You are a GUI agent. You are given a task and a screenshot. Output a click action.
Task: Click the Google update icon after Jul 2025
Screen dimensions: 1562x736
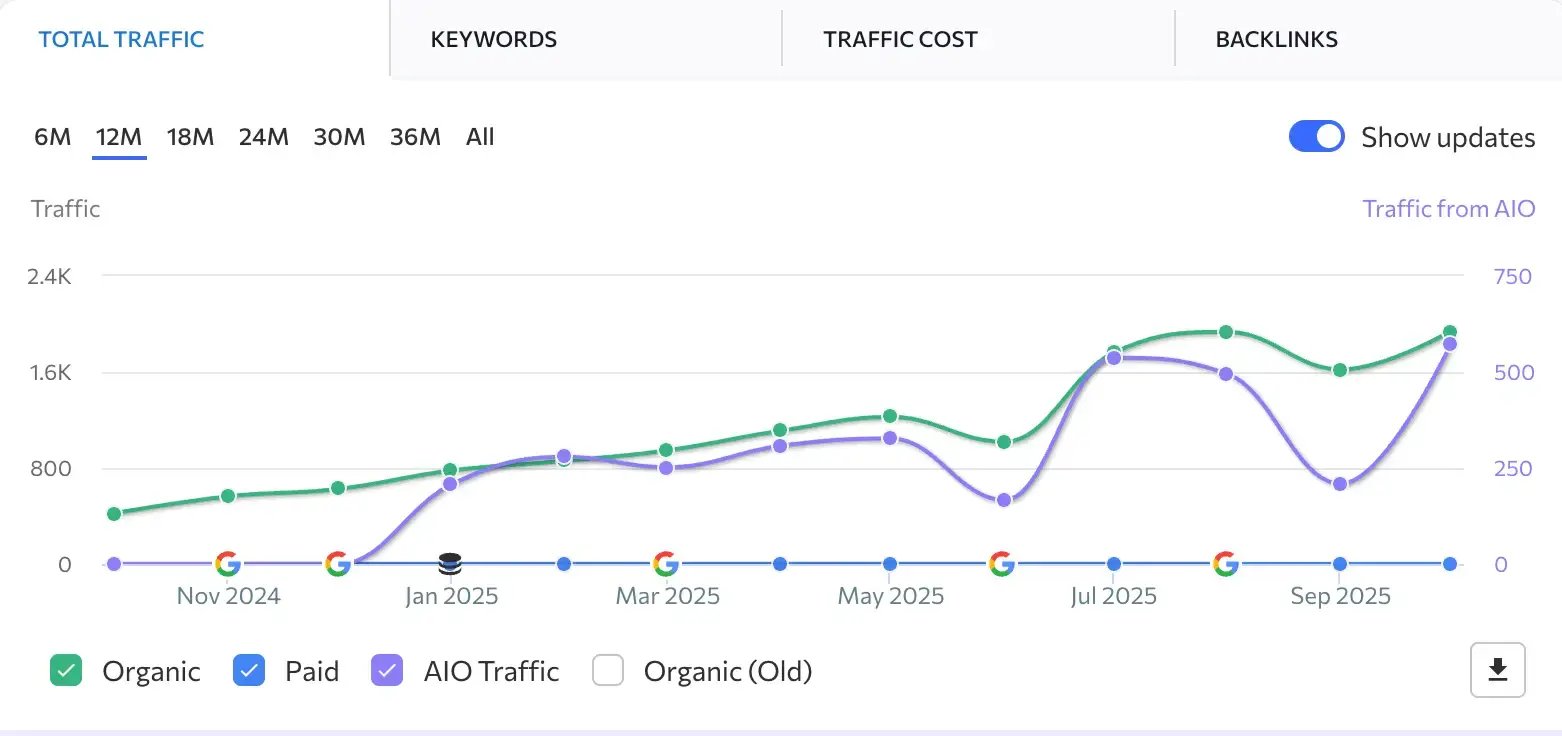click(1226, 564)
